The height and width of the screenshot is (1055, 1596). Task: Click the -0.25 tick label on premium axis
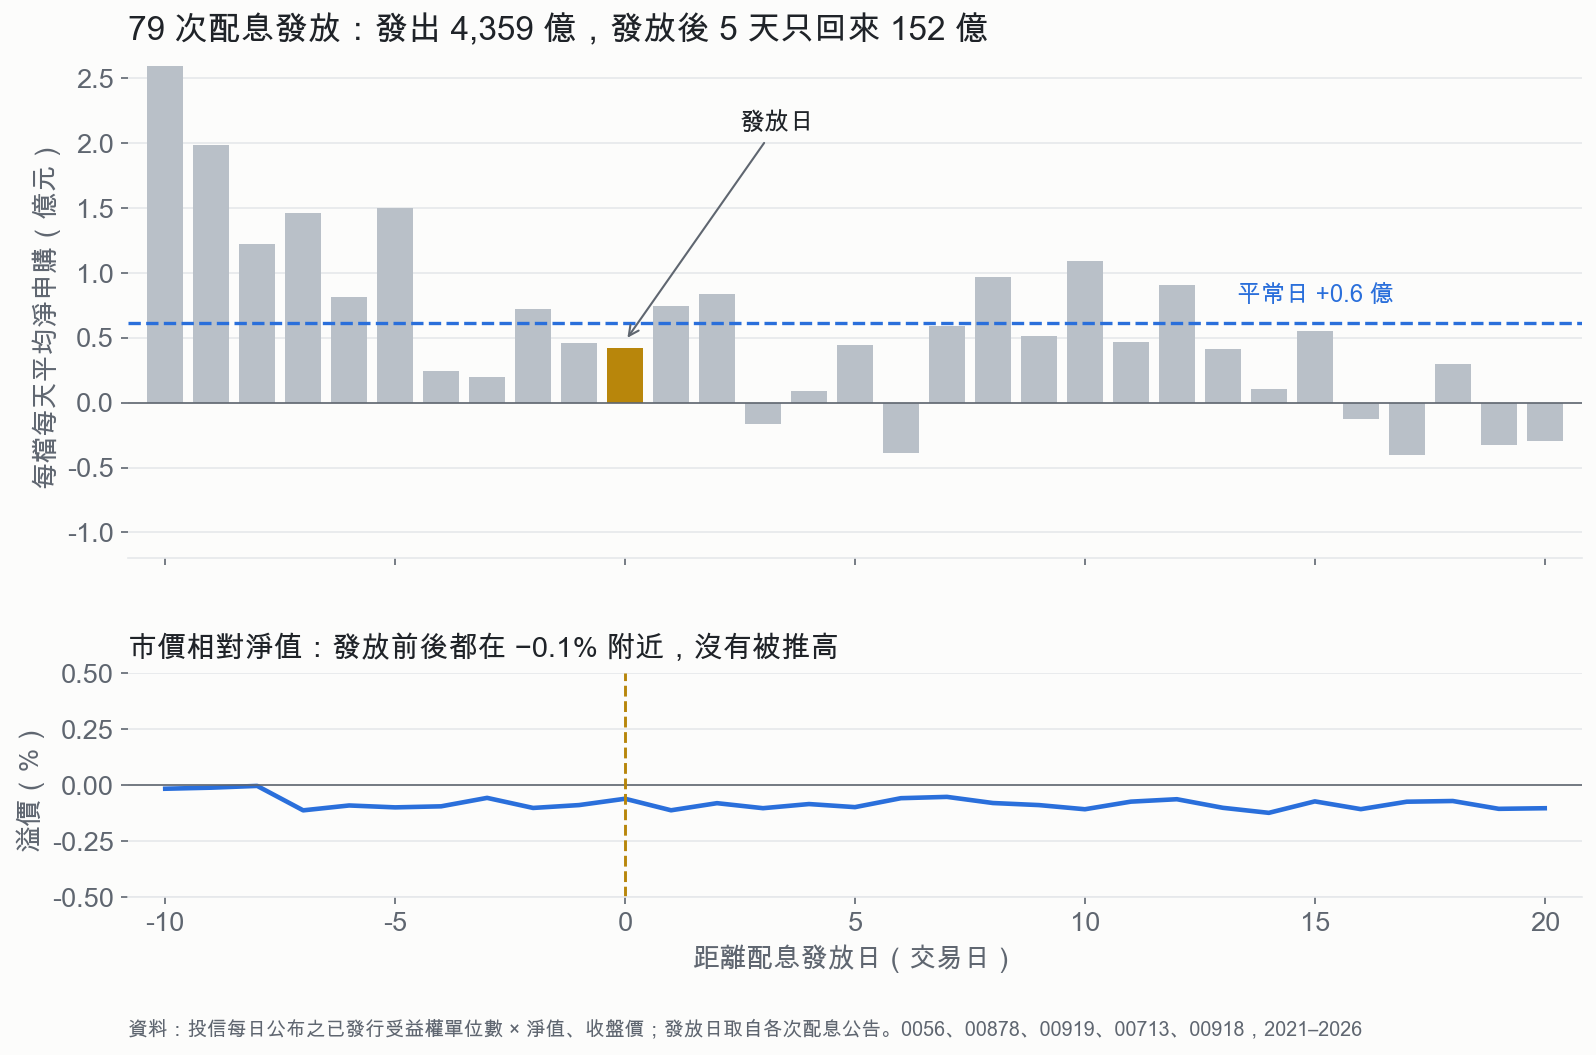83,841
